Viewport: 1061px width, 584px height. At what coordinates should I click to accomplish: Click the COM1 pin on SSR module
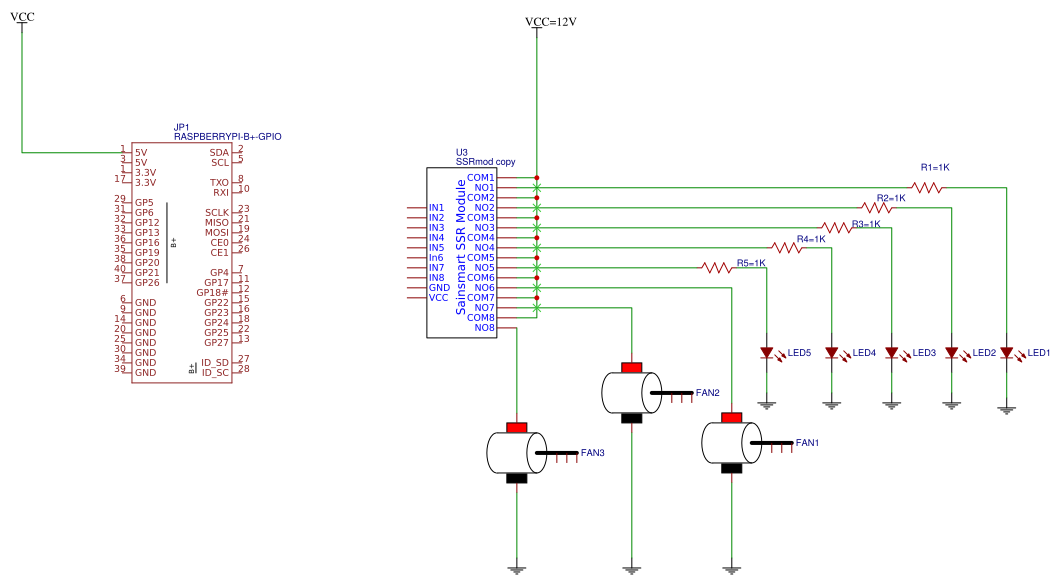tap(481, 177)
